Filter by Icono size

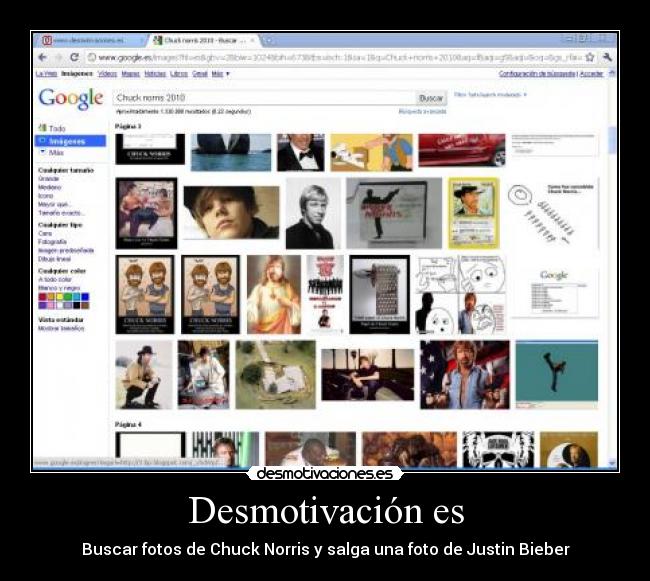click(x=46, y=196)
